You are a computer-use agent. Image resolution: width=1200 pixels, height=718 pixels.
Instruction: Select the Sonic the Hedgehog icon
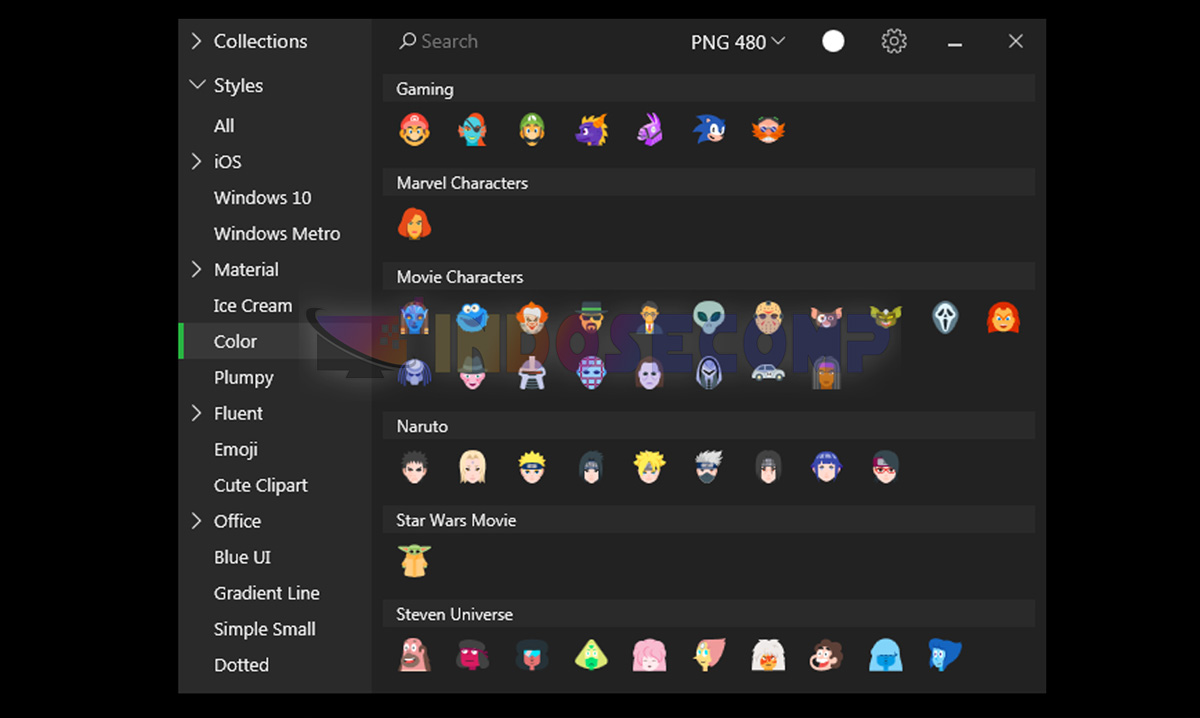(709, 130)
